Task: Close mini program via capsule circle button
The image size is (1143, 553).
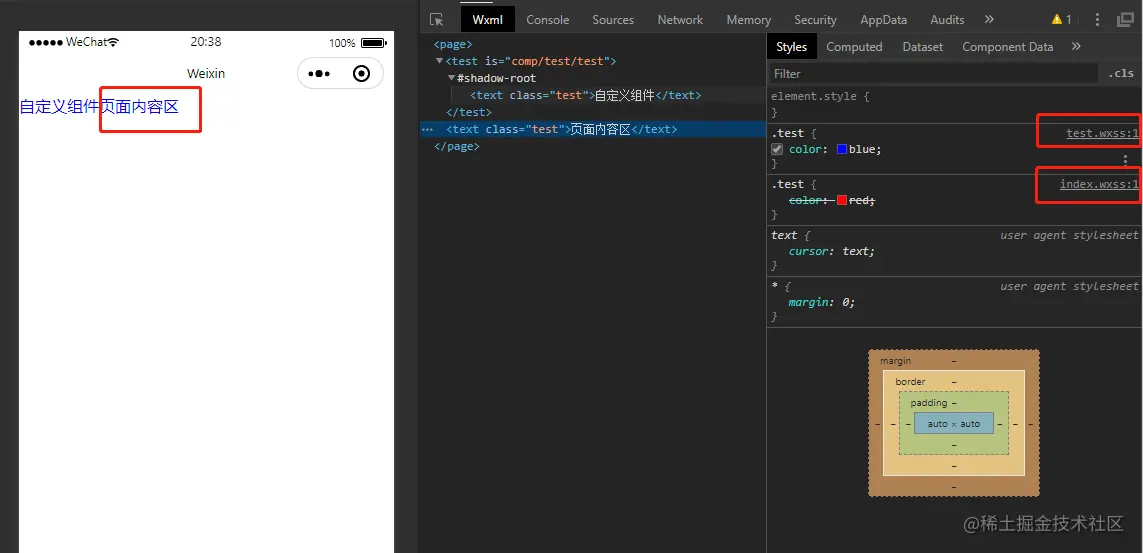Action: pyautogui.click(x=361, y=74)
